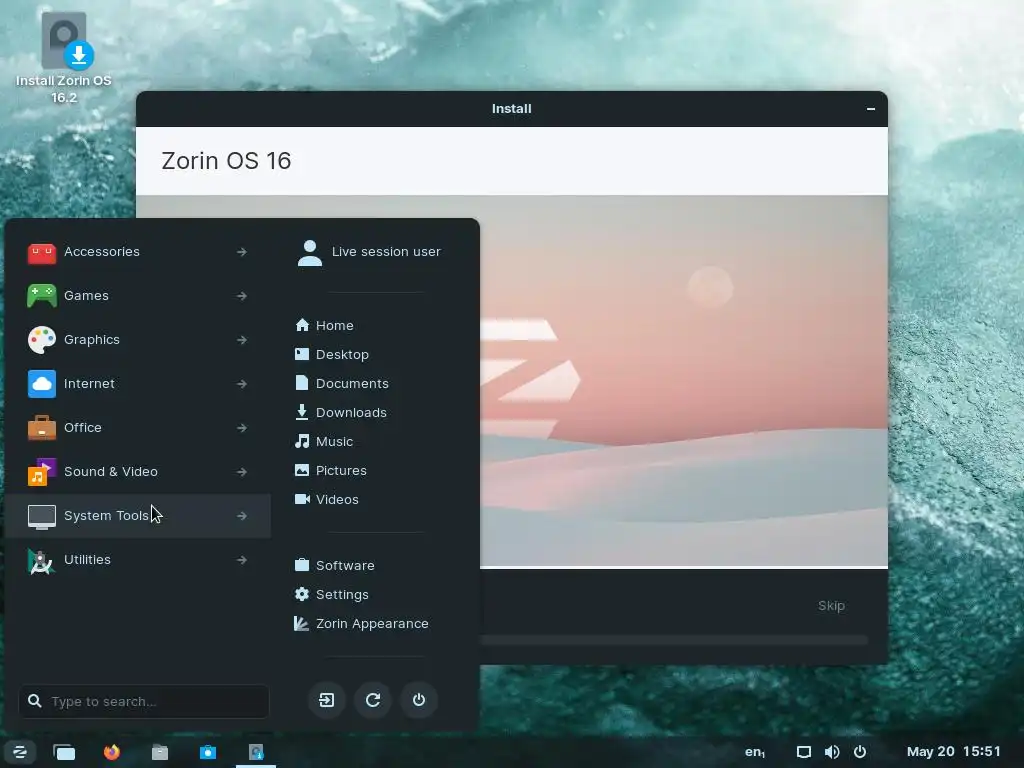The image size is (1024, 768).
Task: Open the Zorin start menu button
Action: point(20,752)
